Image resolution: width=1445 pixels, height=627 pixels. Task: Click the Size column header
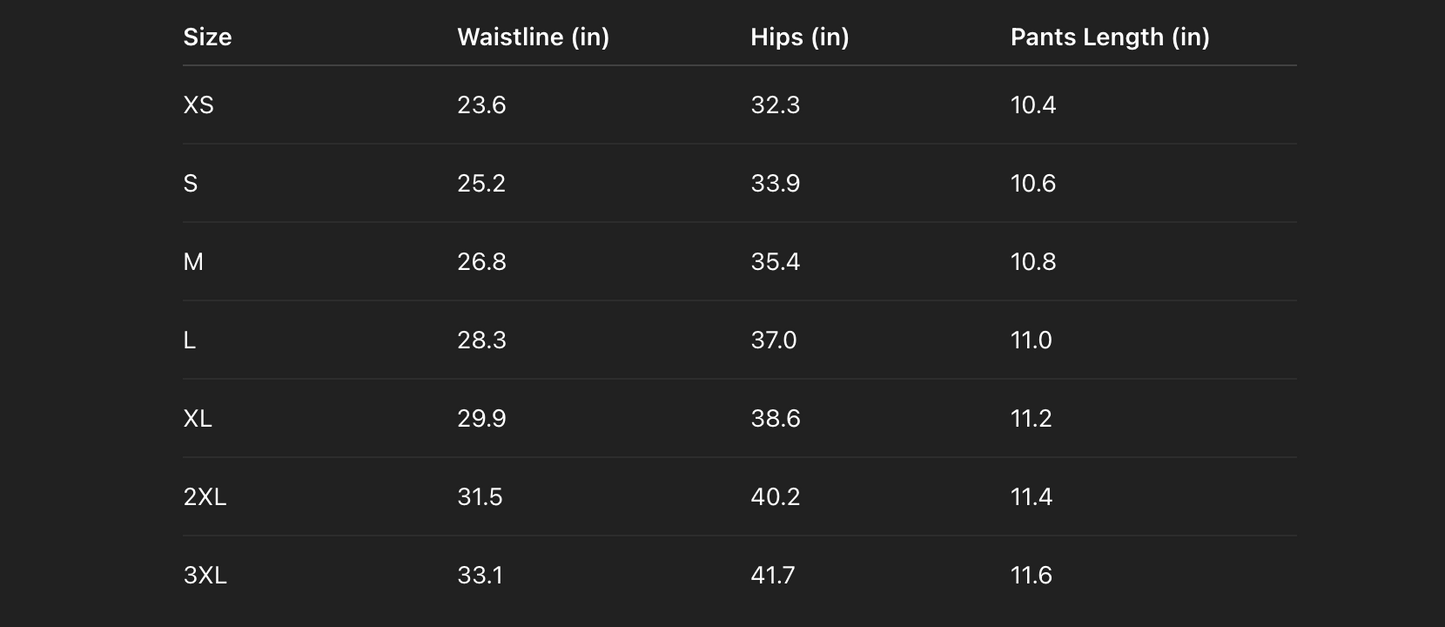[207, 37]
